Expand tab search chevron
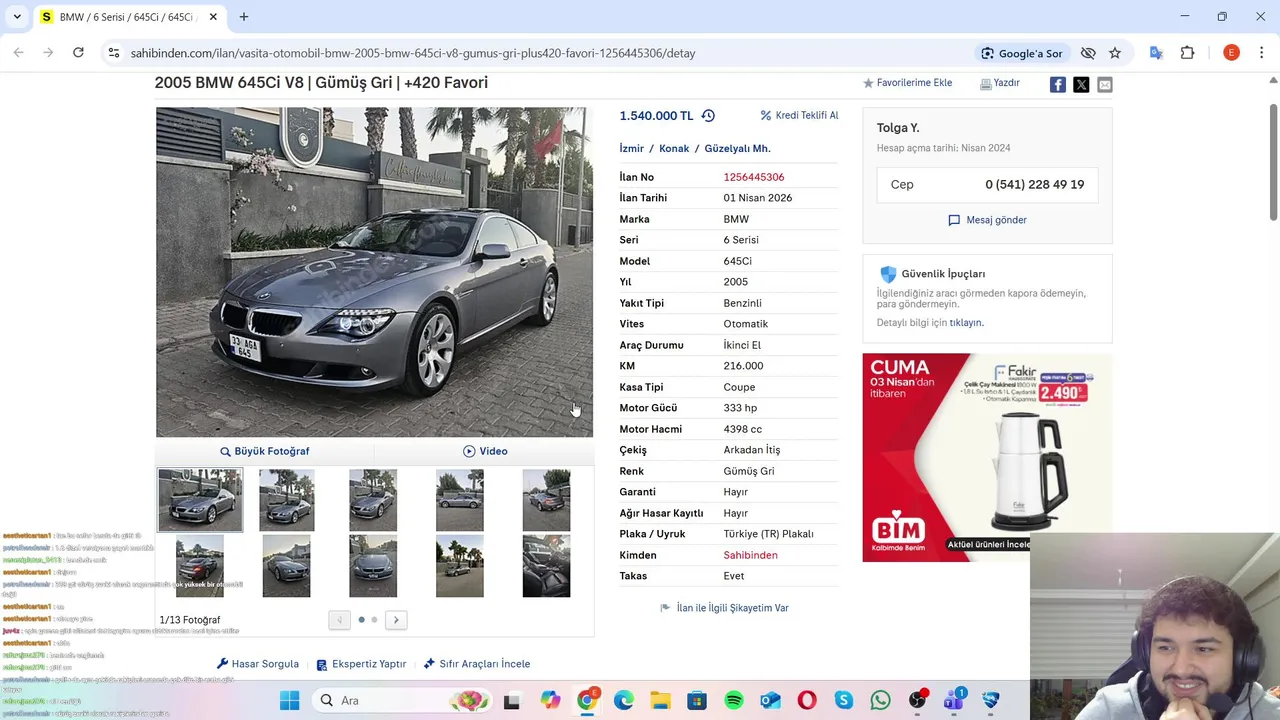1280x720 pixels. tap(15, 17)
